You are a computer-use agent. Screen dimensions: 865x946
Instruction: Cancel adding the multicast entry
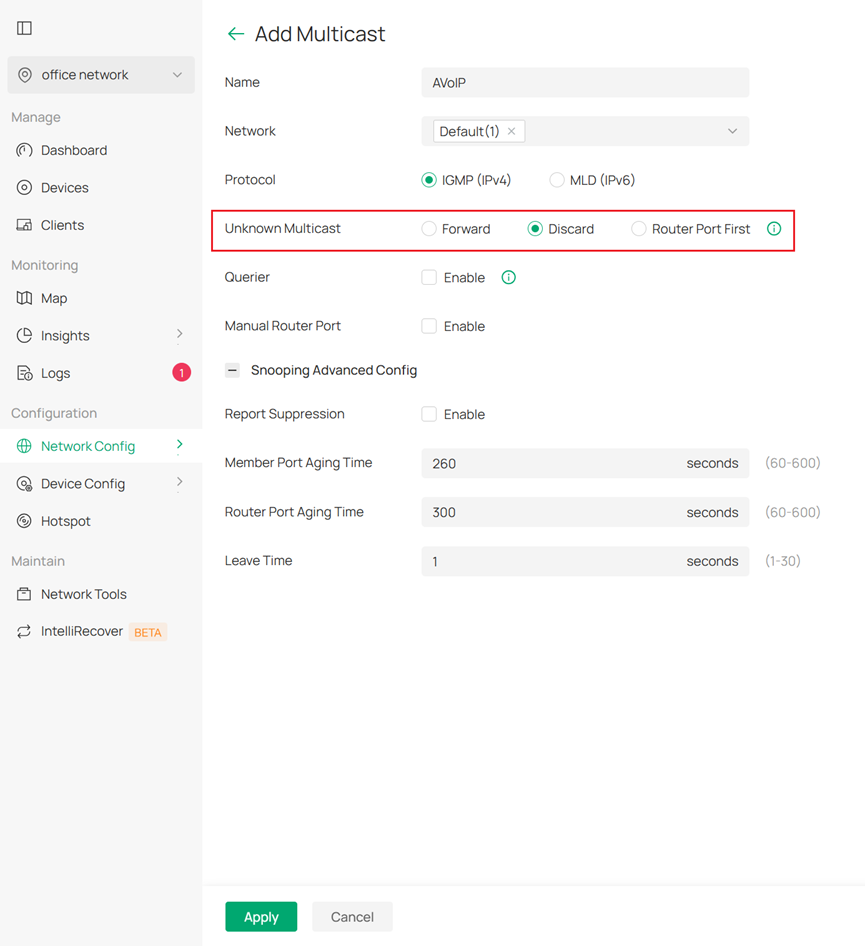click(352, 916)
